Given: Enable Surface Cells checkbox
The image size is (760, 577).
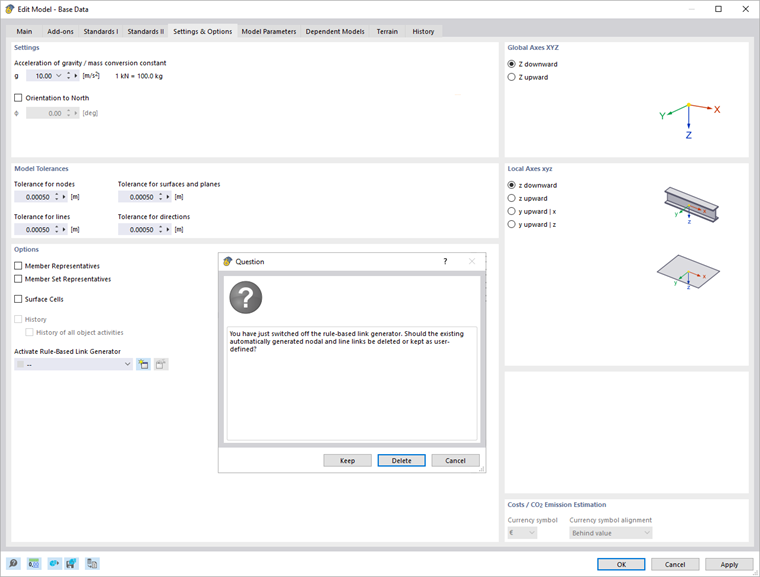Looking at the screenshot, I should 18,299.
